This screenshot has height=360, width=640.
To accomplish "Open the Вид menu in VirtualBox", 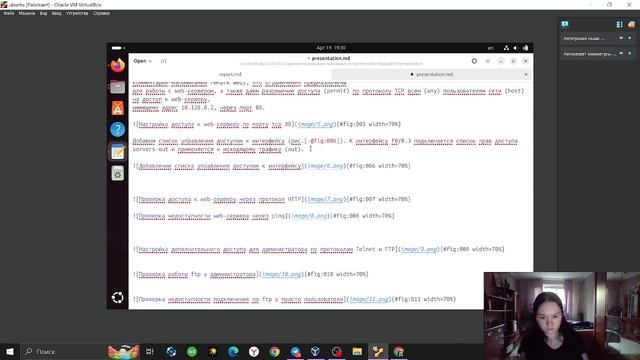I will click(43, 13).
